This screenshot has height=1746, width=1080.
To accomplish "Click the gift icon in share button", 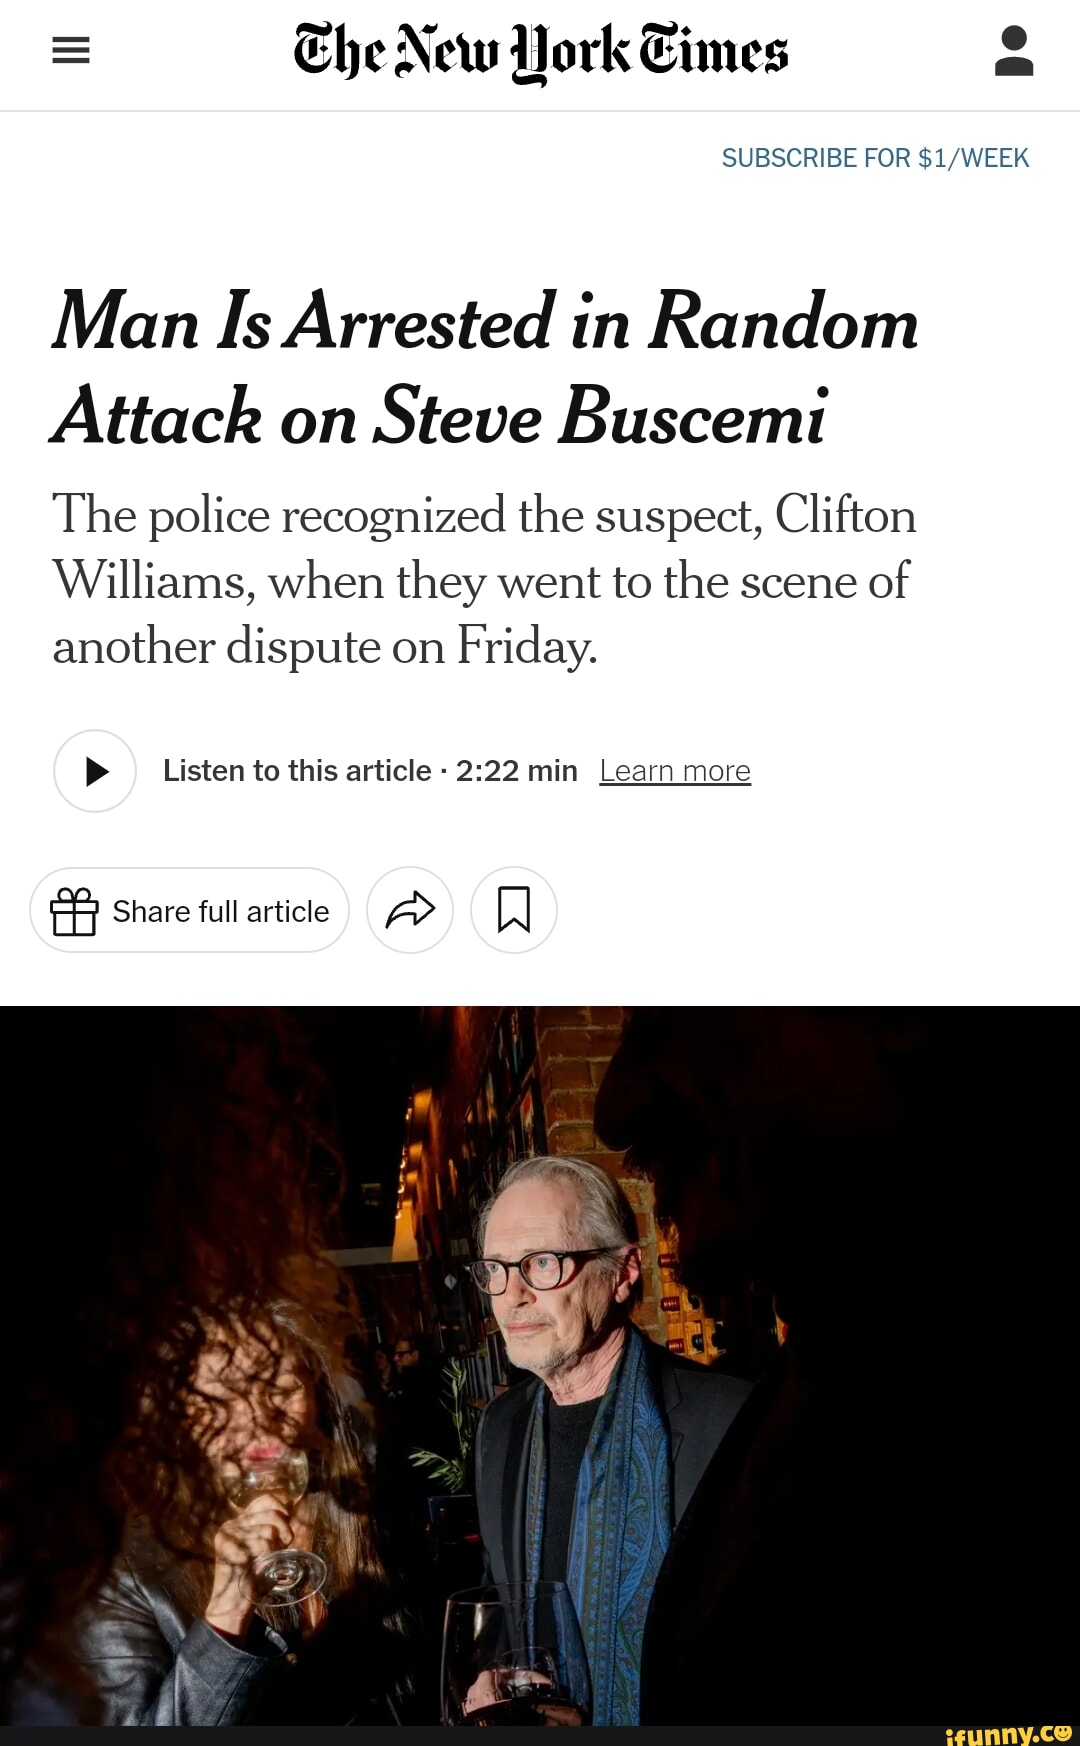I will (74, 911).
